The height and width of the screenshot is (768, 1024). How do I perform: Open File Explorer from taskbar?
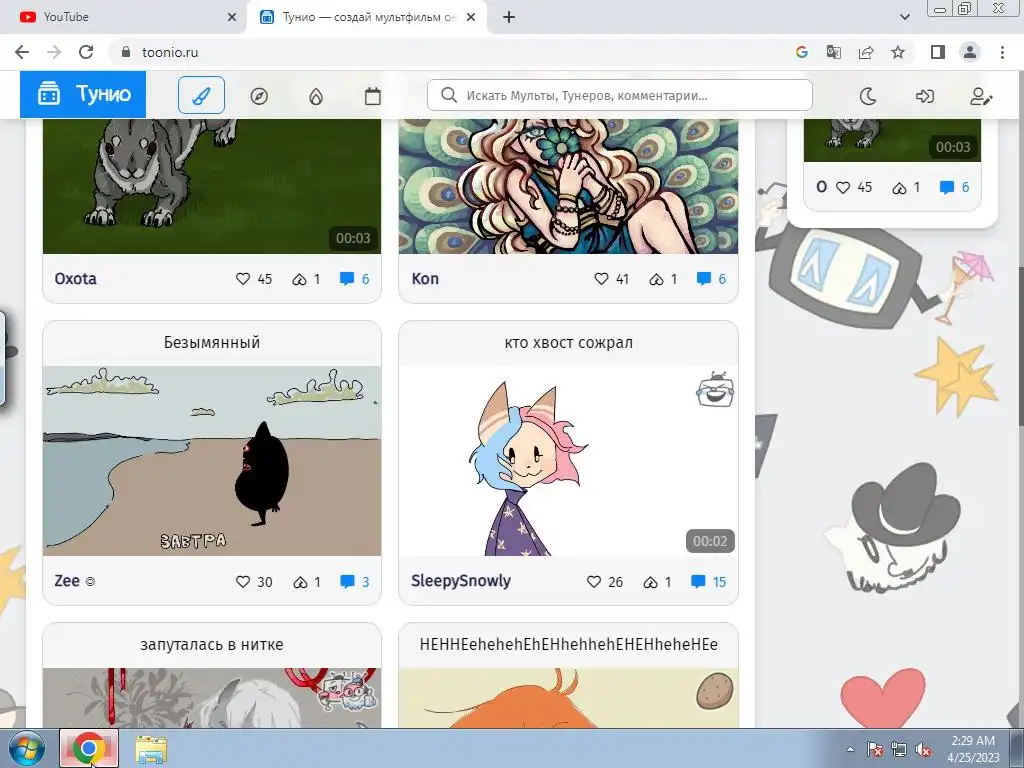(x=151, y=748)
